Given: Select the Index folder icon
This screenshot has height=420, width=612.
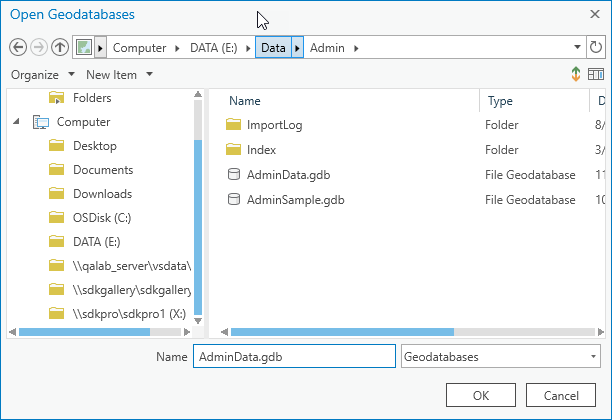Looking at the screenshot, I should [x=233, y=149].
